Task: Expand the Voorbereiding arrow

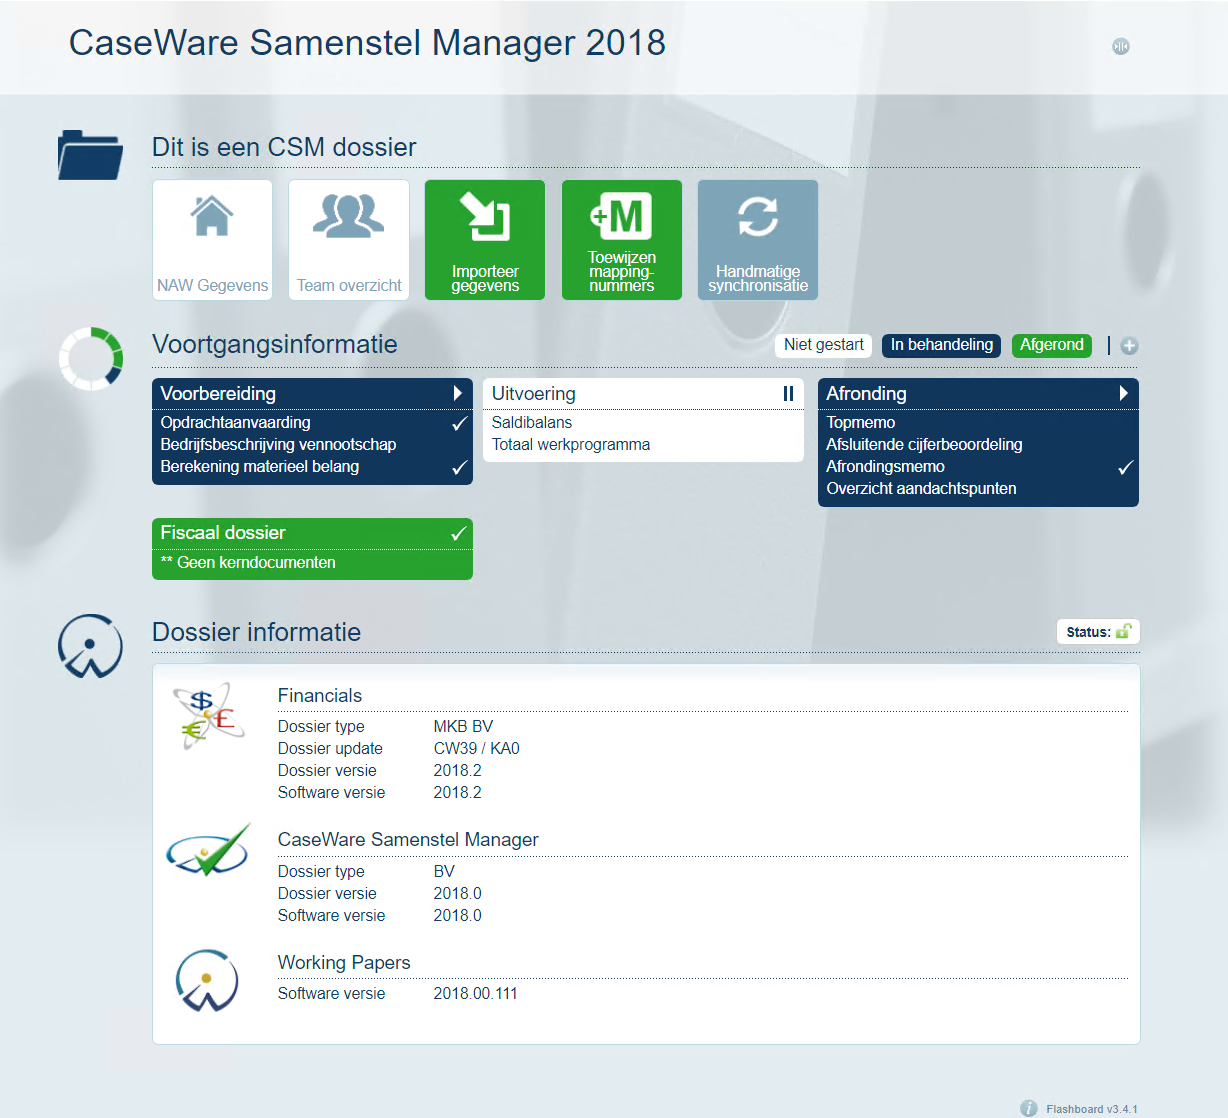Action: 458,393
